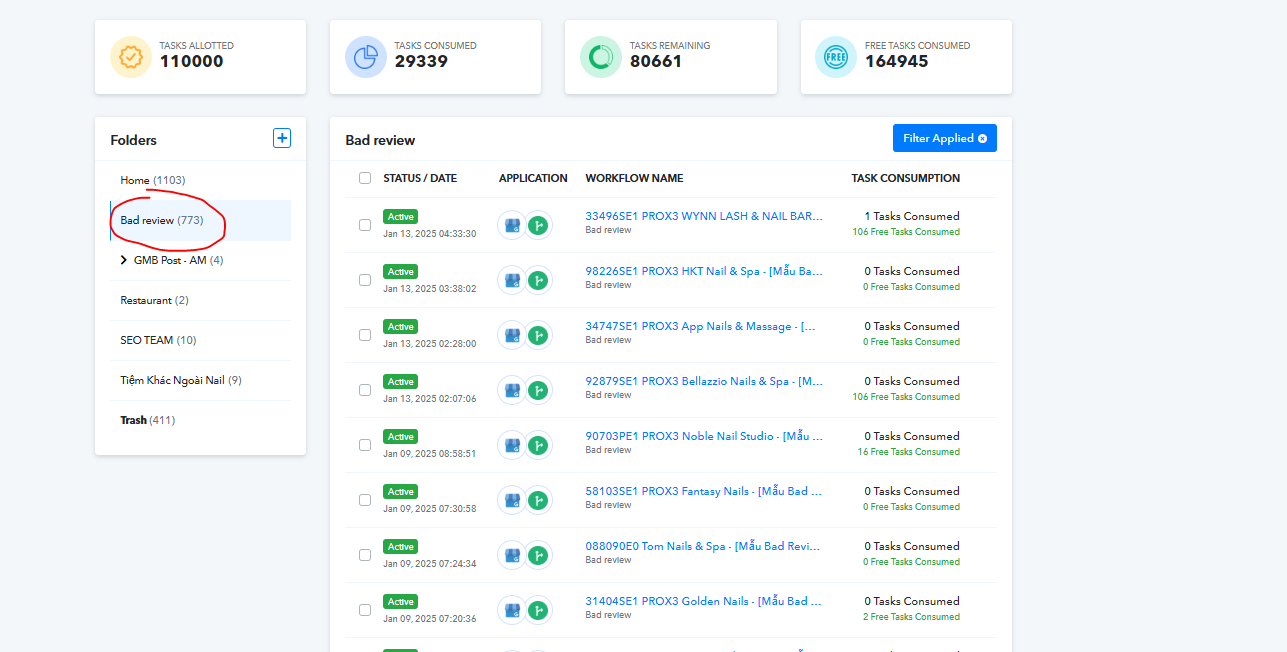Click the Free Tasks Consumed icon
The width and height of the screenshot is (1287, 652).
click(x=836, y=57)
